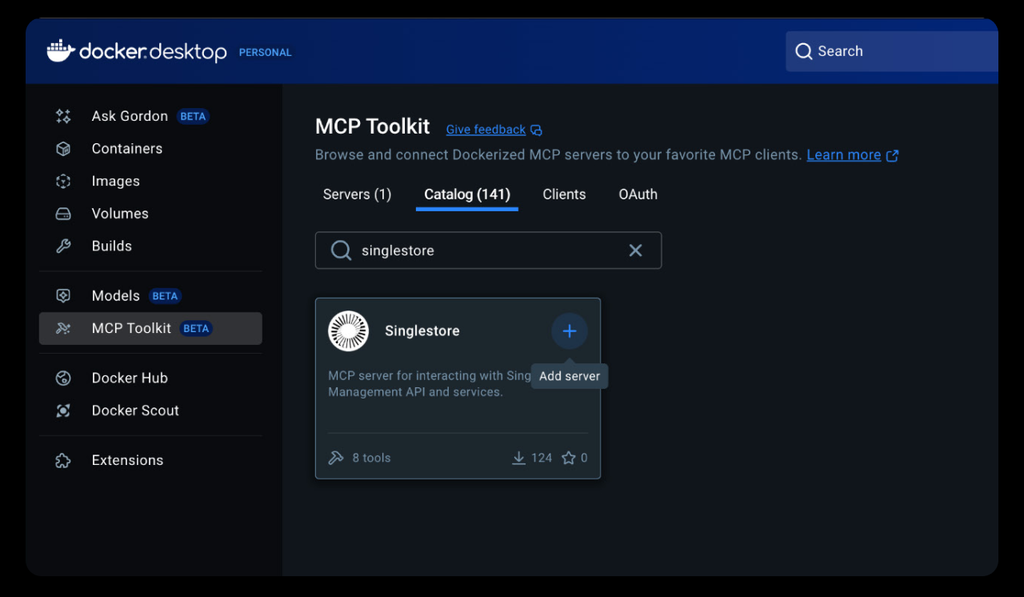Click the star count '0' on the Singlestore card

pos(584,458)
